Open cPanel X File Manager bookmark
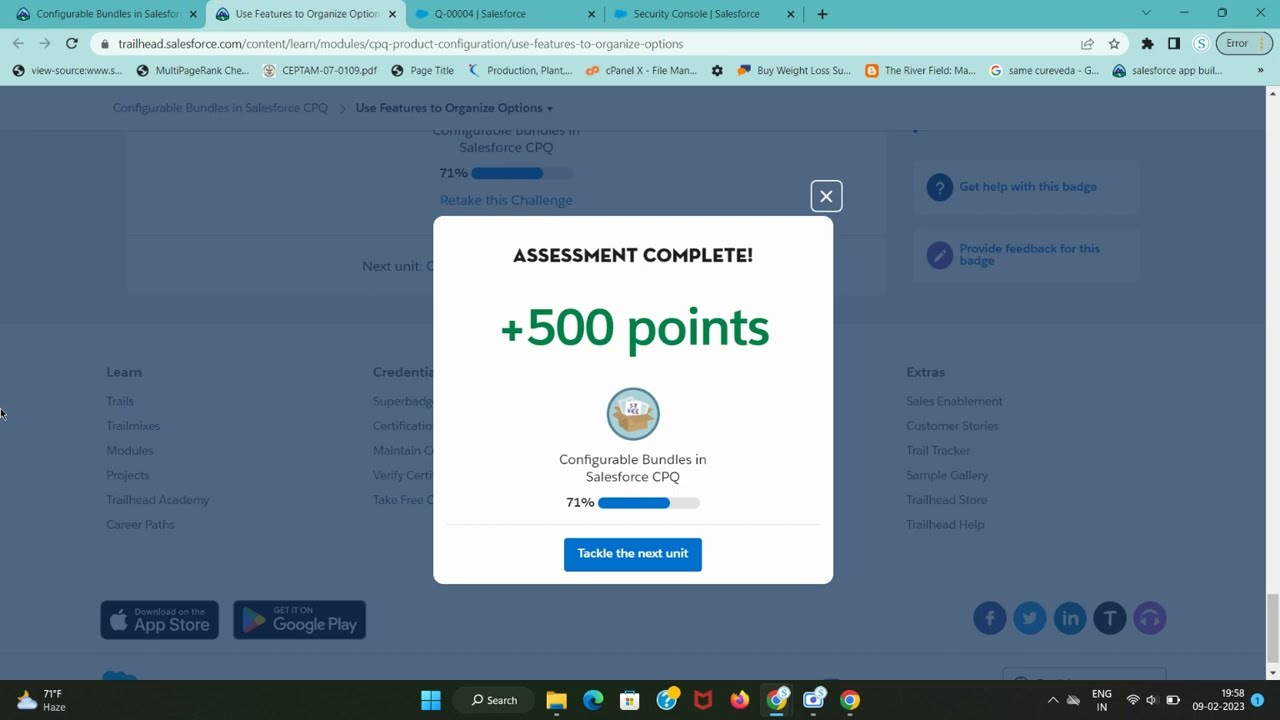 tap(641, 71)
